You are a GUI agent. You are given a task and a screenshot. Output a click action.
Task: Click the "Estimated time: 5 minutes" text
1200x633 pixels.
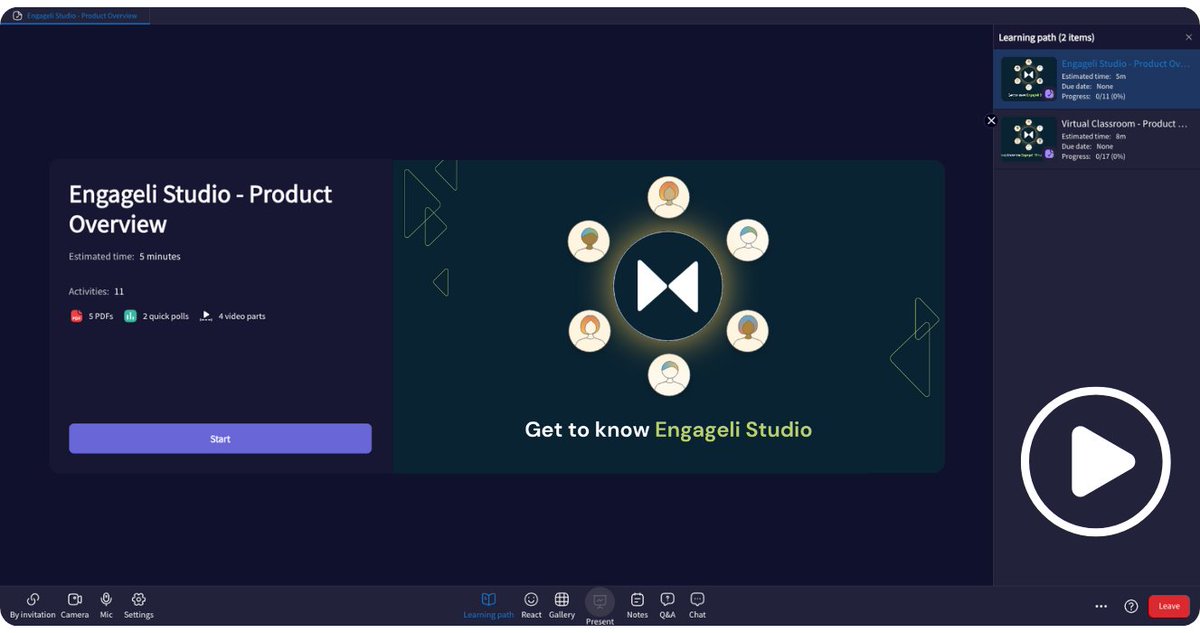125,257
